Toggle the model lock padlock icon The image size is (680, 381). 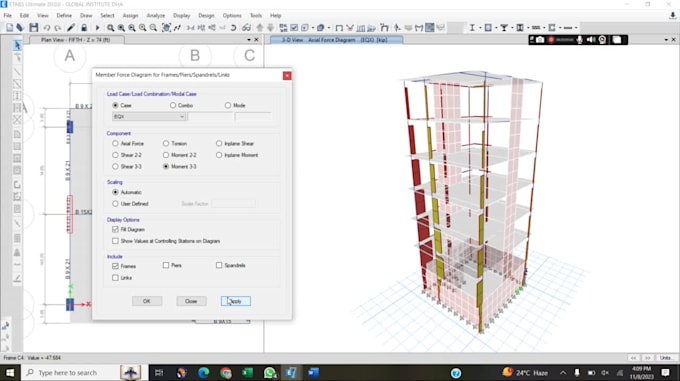[x=84, y=28]
